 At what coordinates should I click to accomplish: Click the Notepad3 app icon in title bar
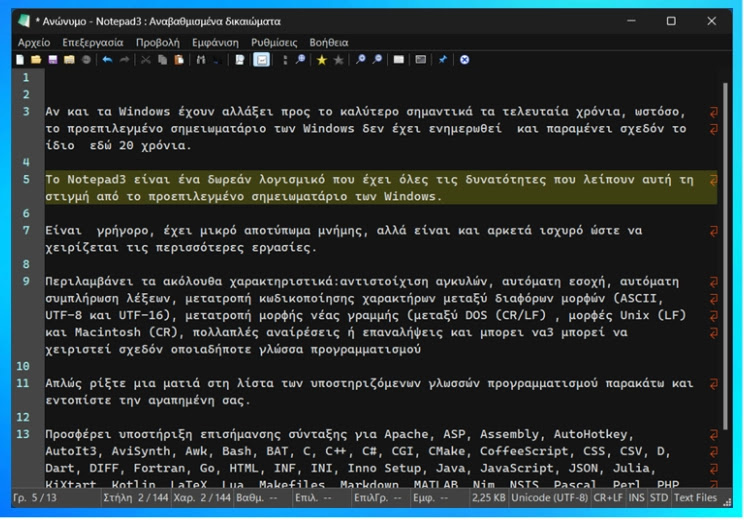24,21
